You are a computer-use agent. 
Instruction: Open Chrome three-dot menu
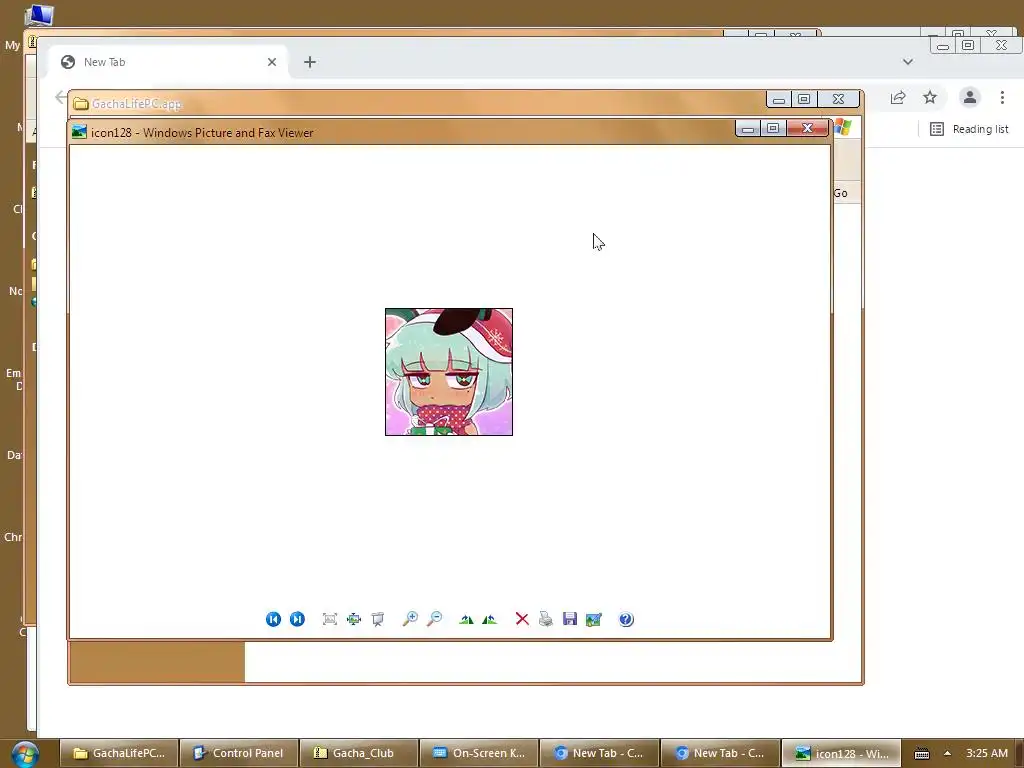tap(1002, 98)
